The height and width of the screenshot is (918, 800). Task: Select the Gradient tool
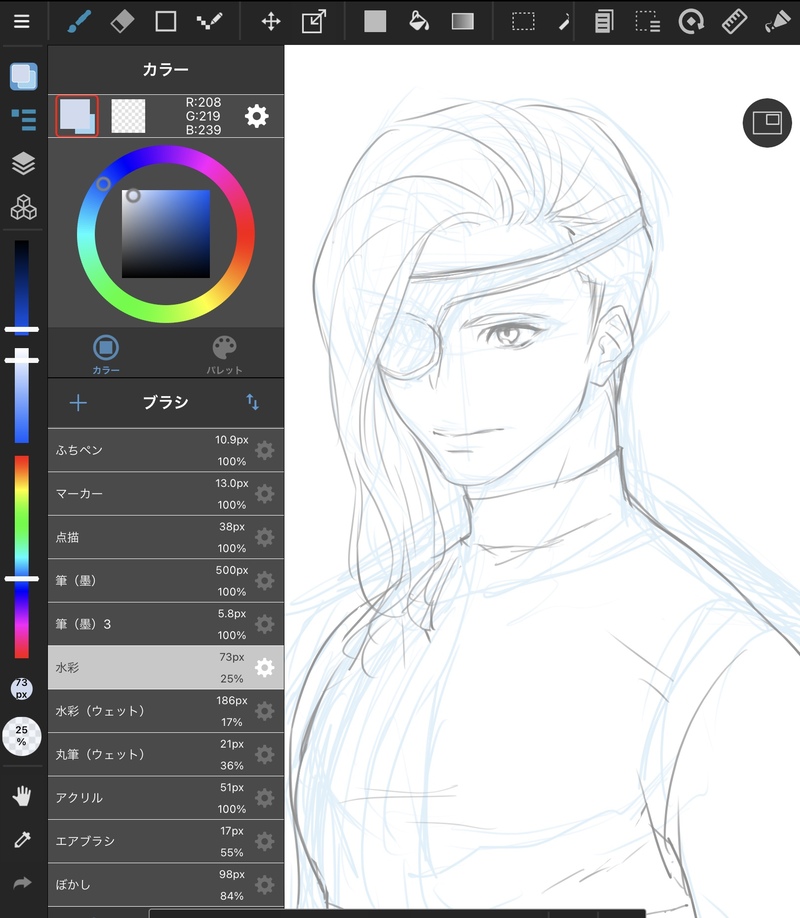coord(463,22)
